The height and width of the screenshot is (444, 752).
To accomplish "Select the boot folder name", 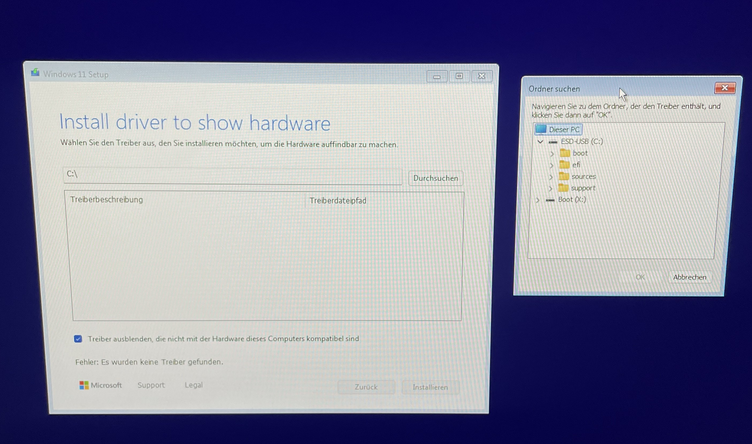I will click(x=580, y=153).
